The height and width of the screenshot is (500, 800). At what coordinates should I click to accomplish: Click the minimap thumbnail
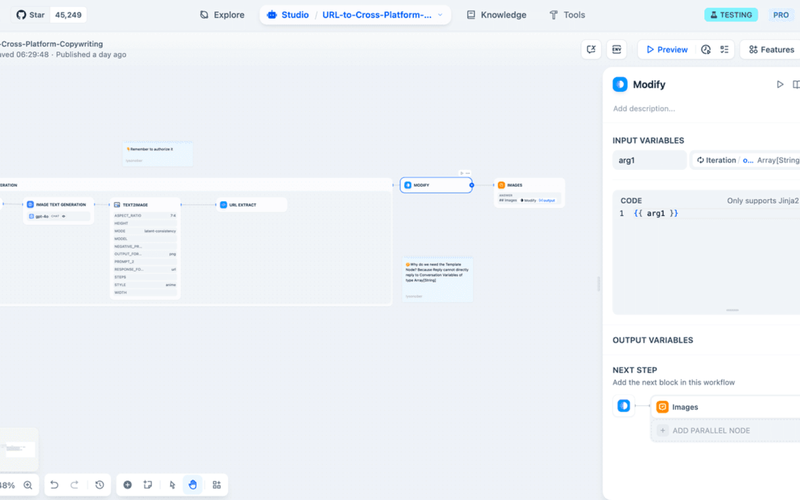(x=18, y=449)
